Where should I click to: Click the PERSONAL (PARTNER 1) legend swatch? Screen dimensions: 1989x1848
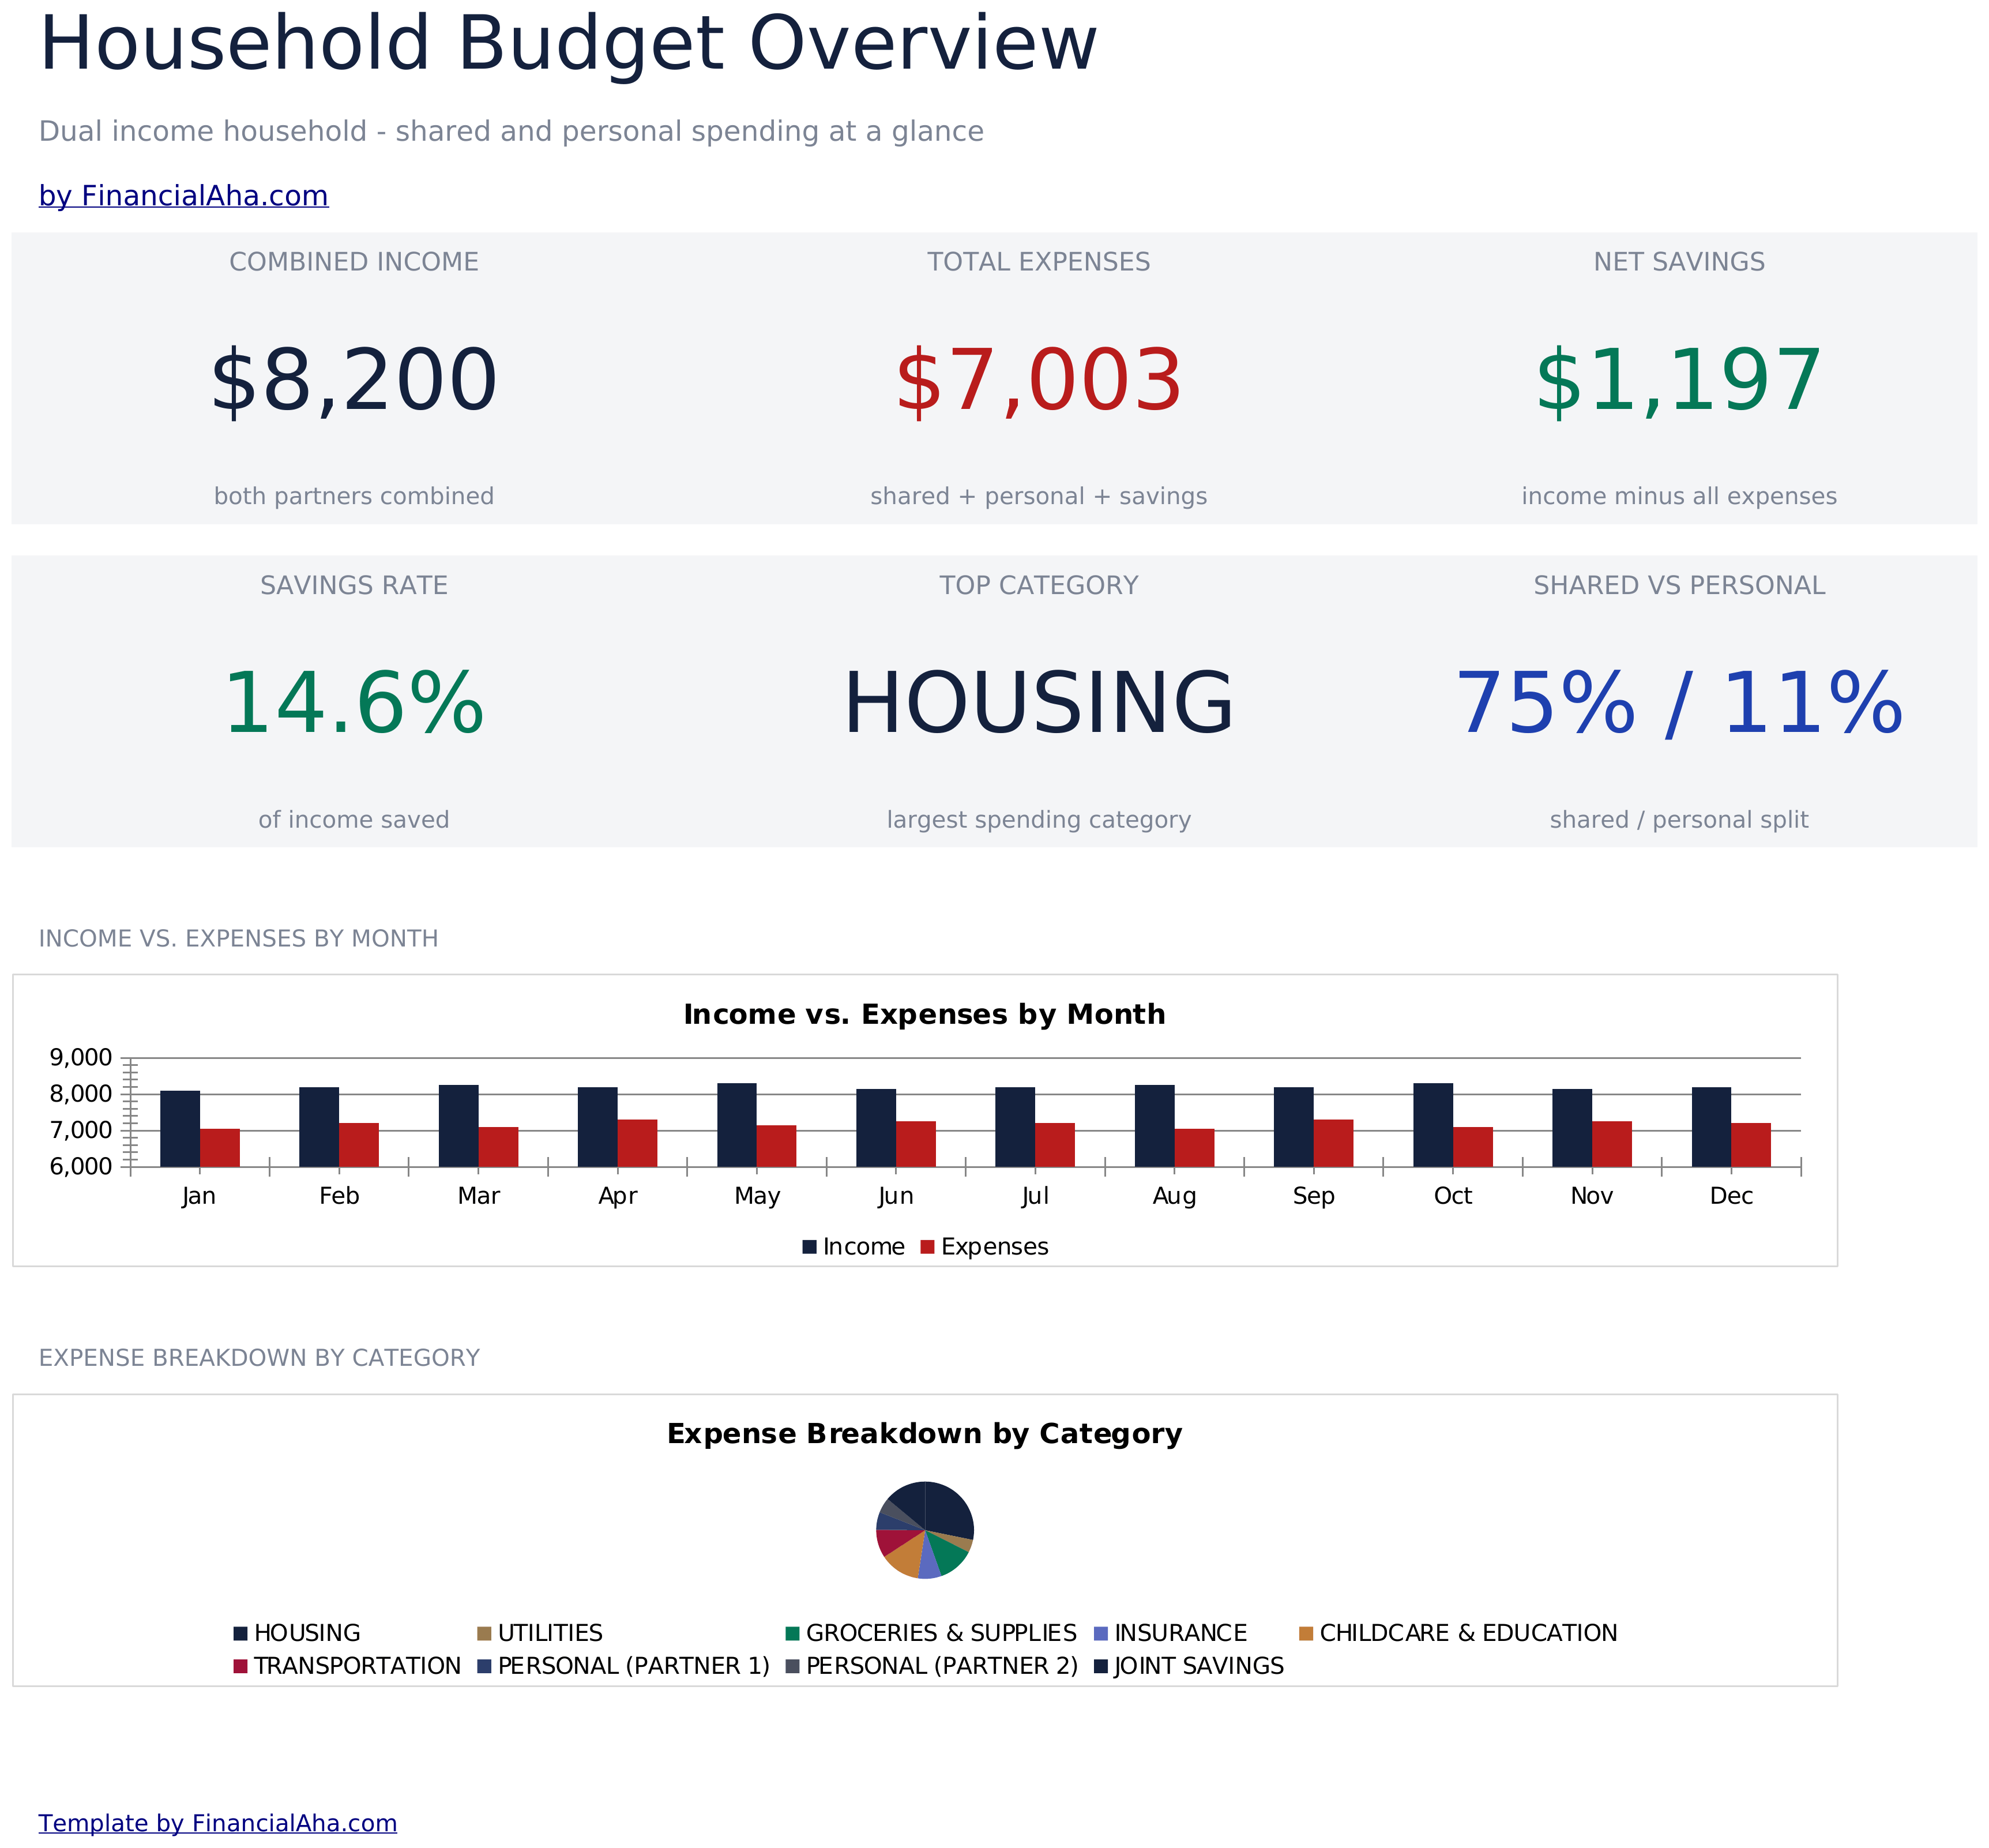click(484, 1666)
